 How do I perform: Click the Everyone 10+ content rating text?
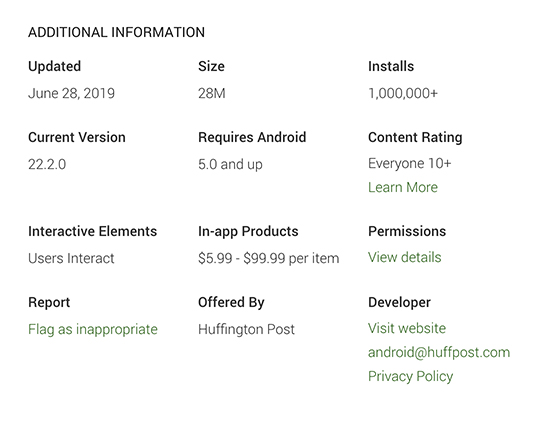pos(410,164)
